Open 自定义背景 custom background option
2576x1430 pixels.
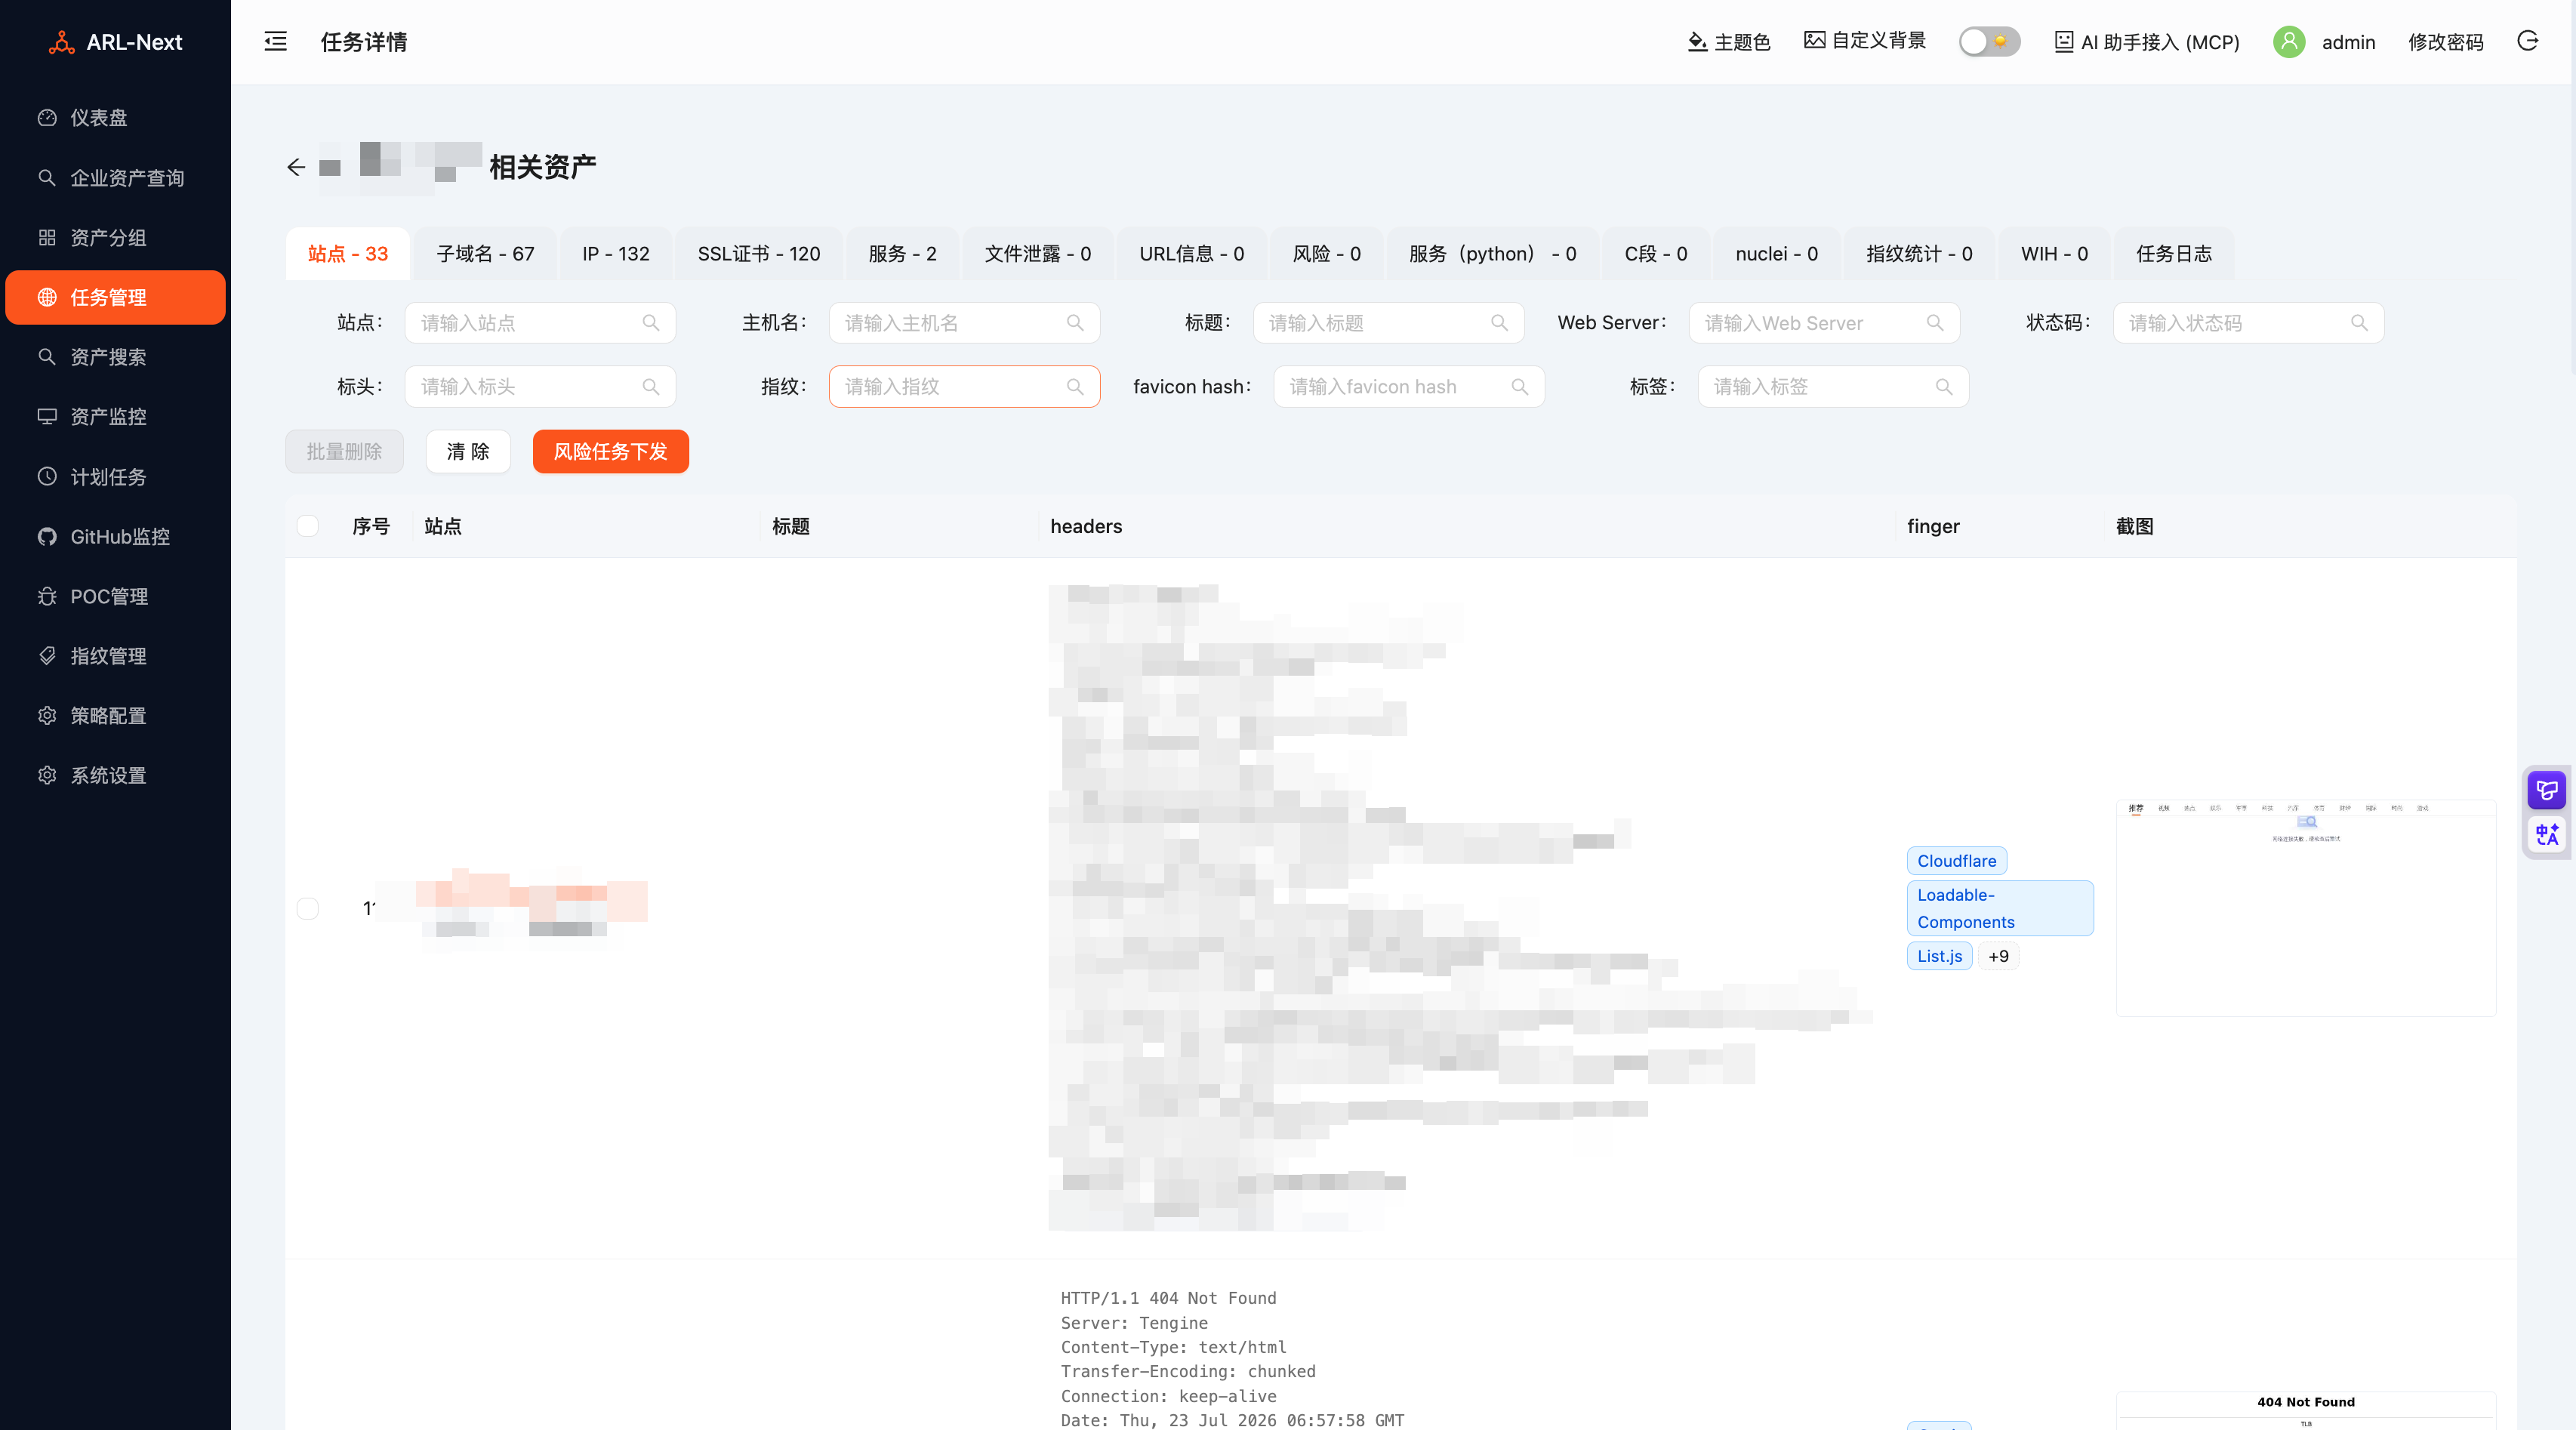click(x=1865, y=40)
